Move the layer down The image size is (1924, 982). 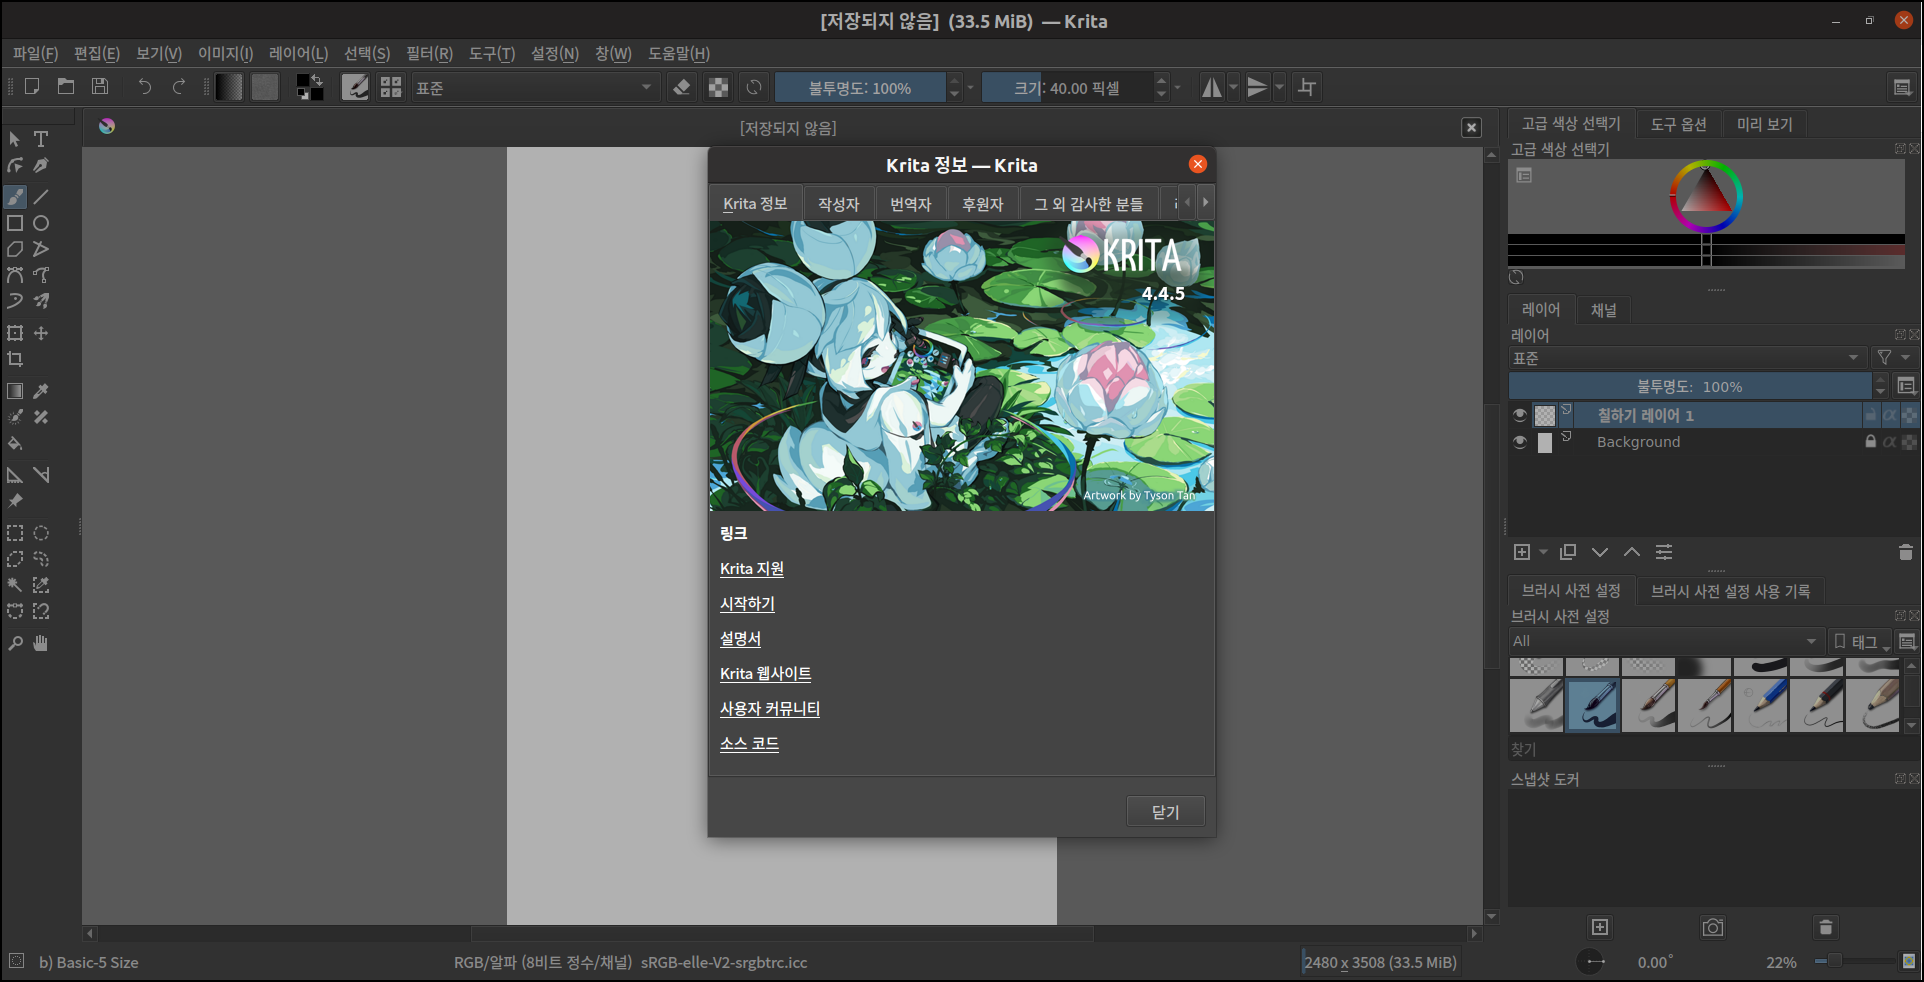tap(1600, 552)
